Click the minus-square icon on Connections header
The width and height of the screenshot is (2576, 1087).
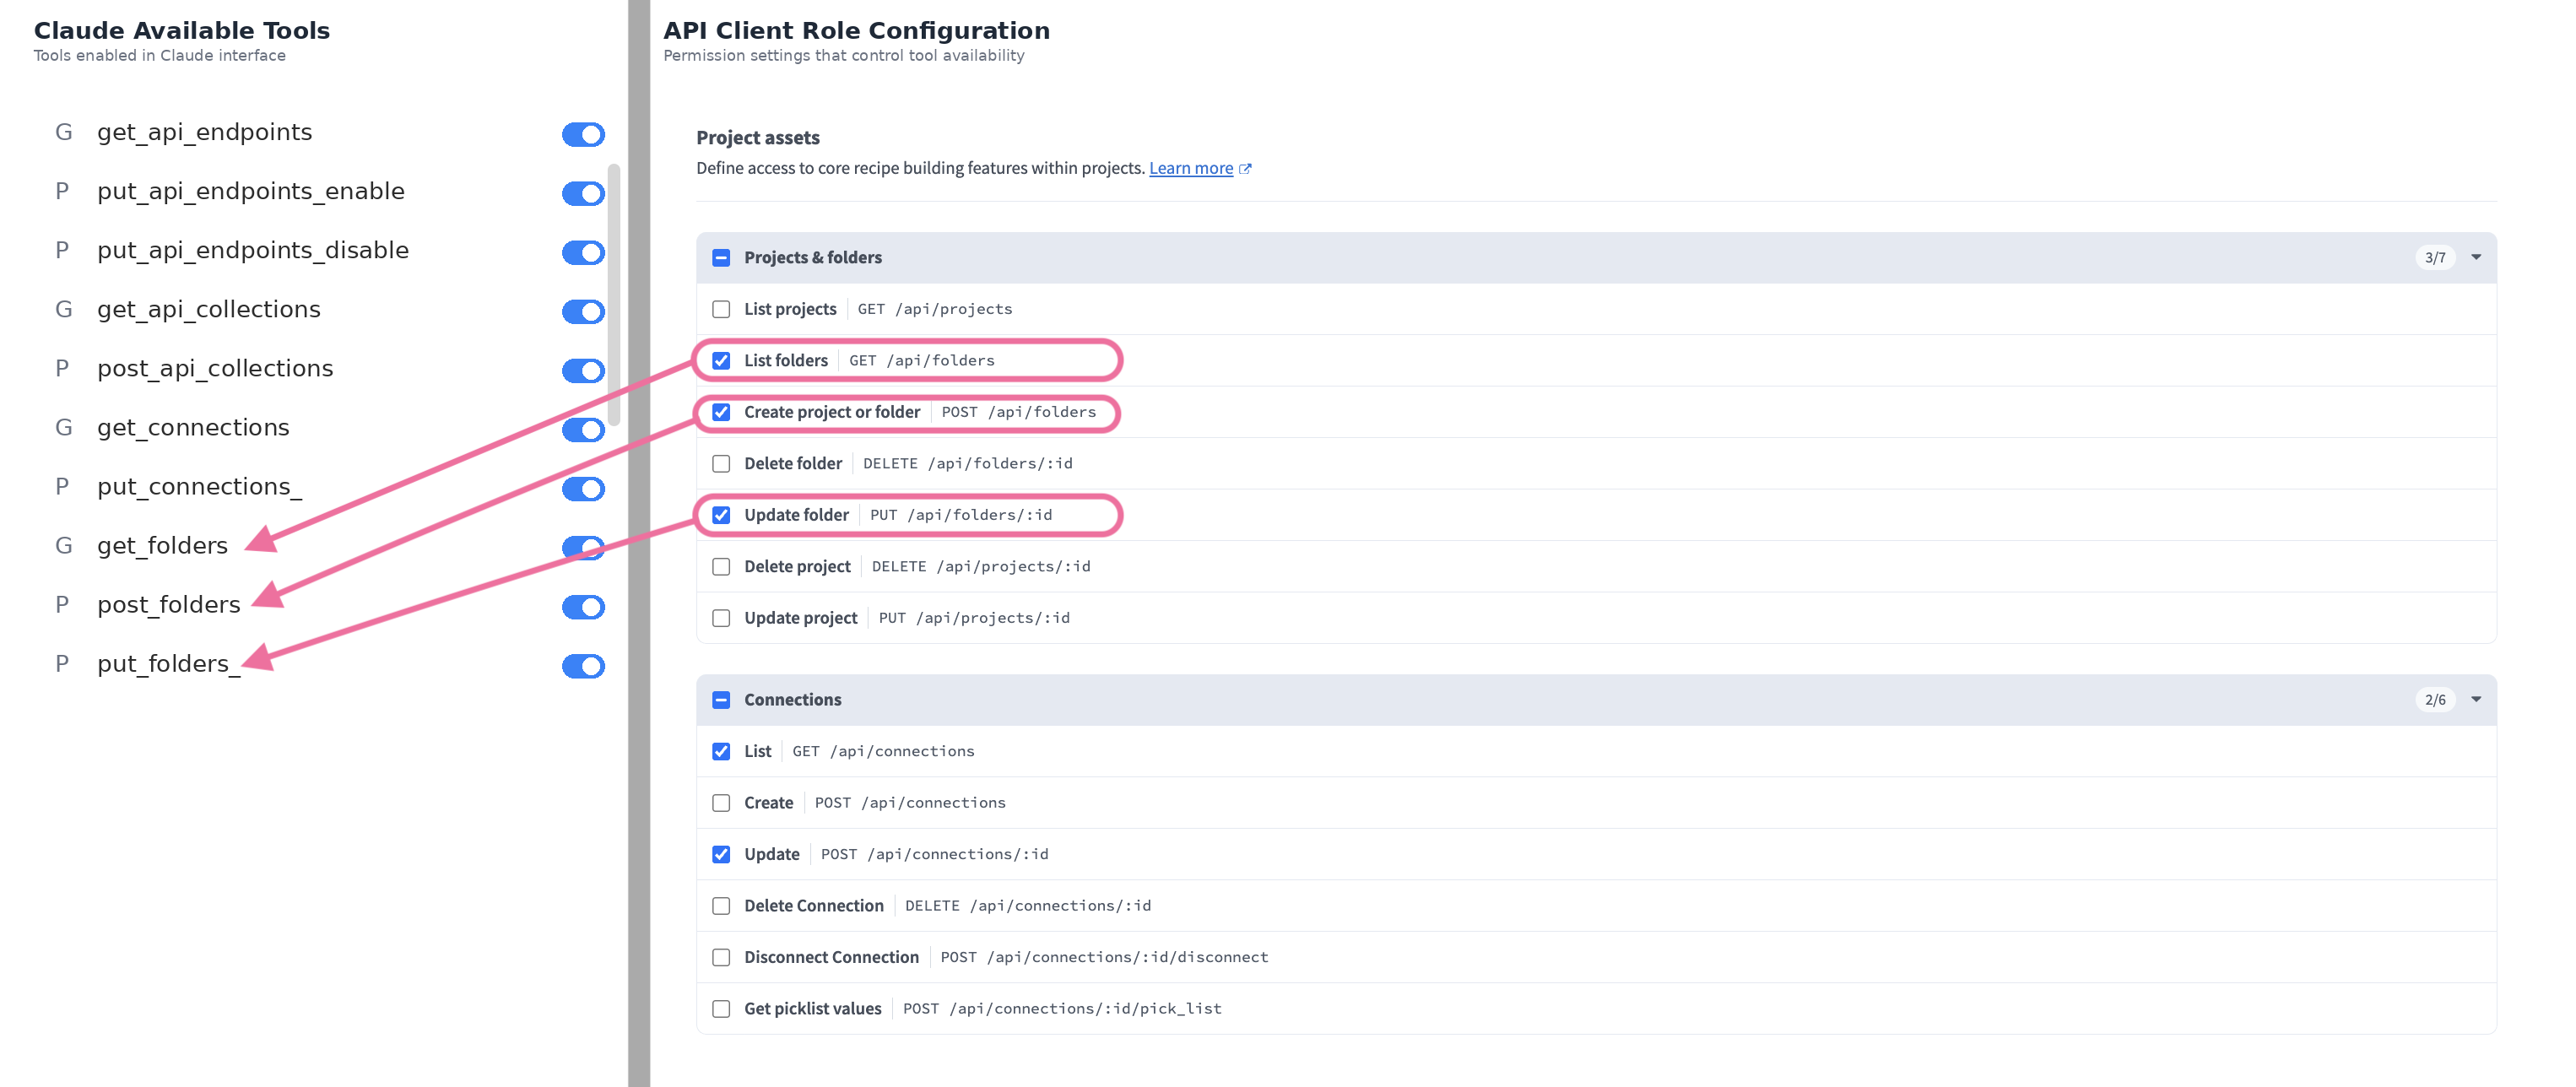coord(721,700)
